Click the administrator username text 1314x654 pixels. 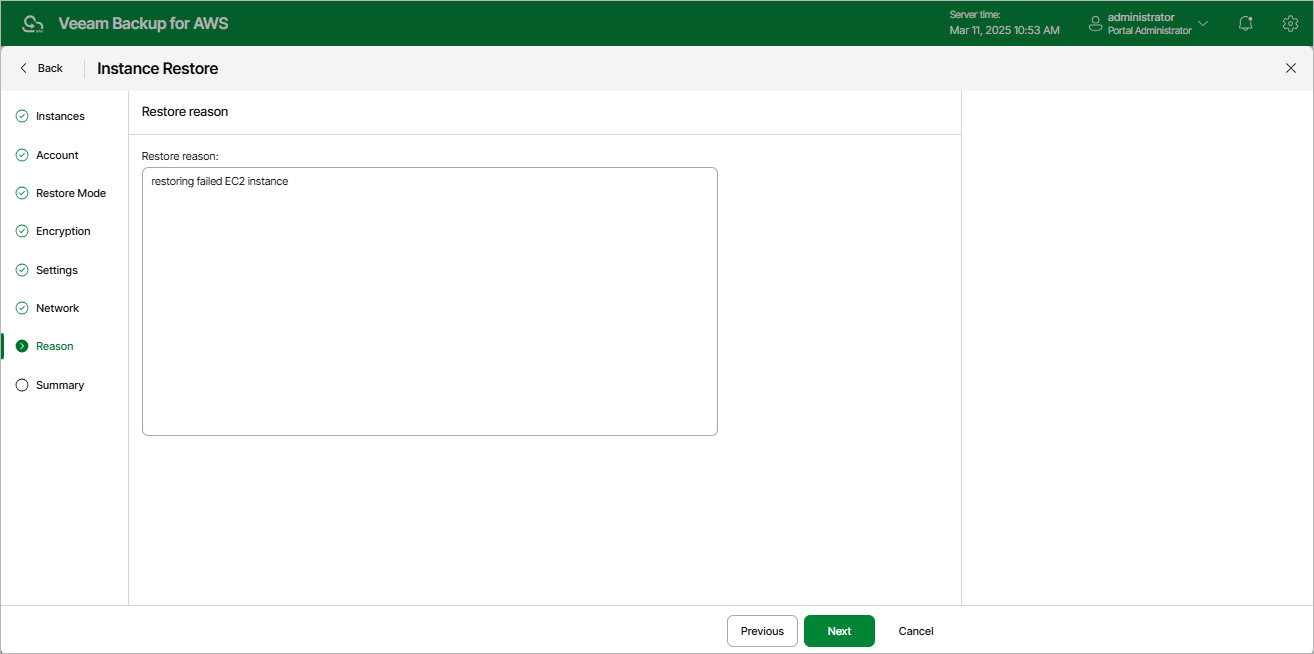(x=1141, y=17)
